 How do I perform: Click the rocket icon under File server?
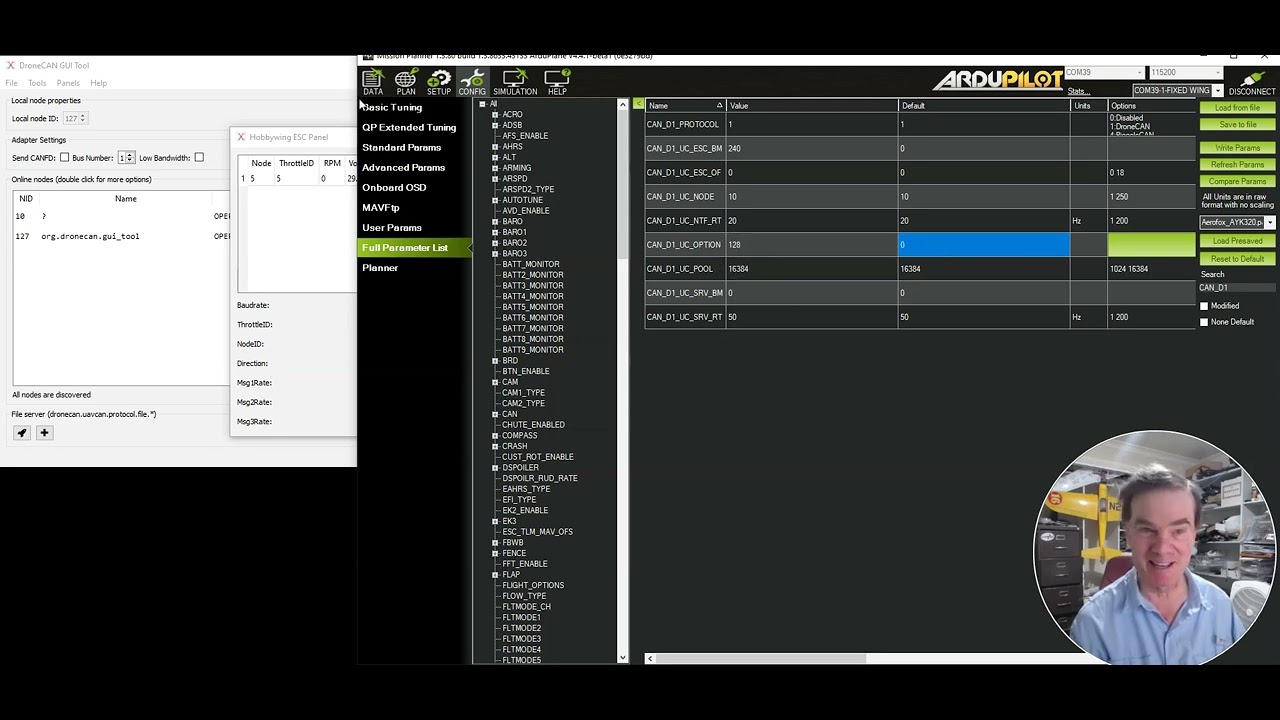tap(22, 433)
